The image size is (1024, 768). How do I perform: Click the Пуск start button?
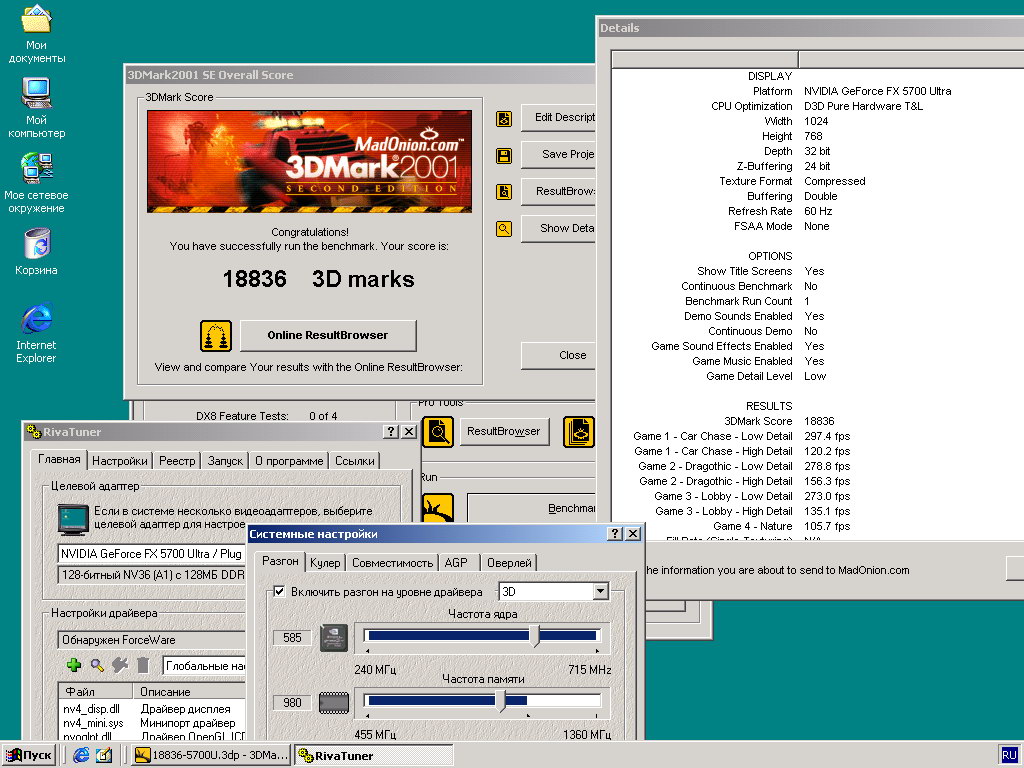tap(29, 755)
